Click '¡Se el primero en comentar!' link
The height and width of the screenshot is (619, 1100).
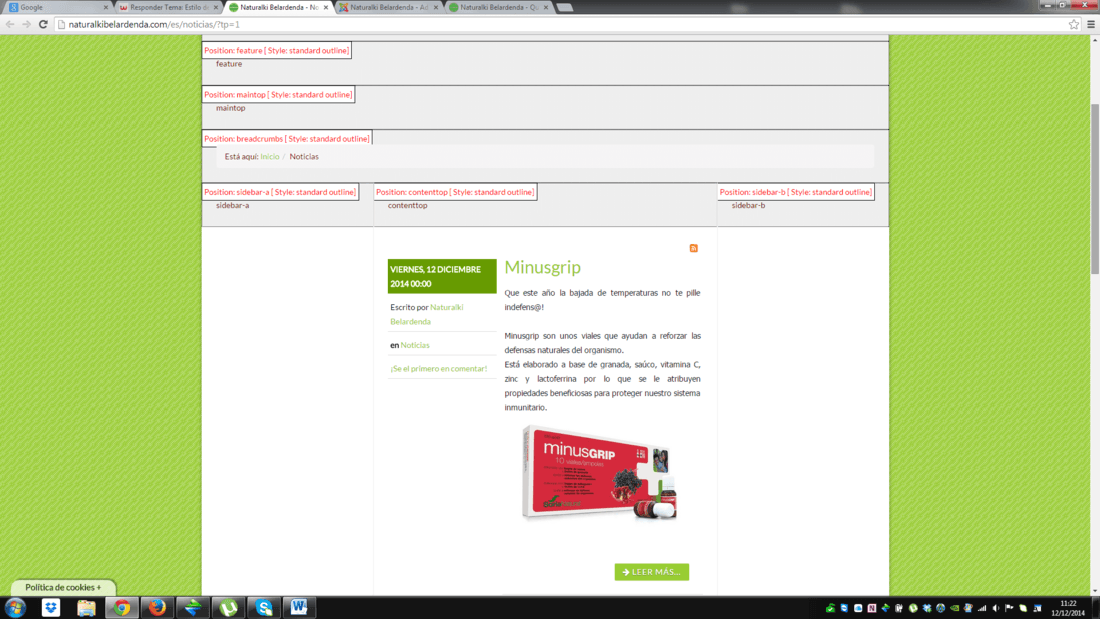click(x=438, y=368)
